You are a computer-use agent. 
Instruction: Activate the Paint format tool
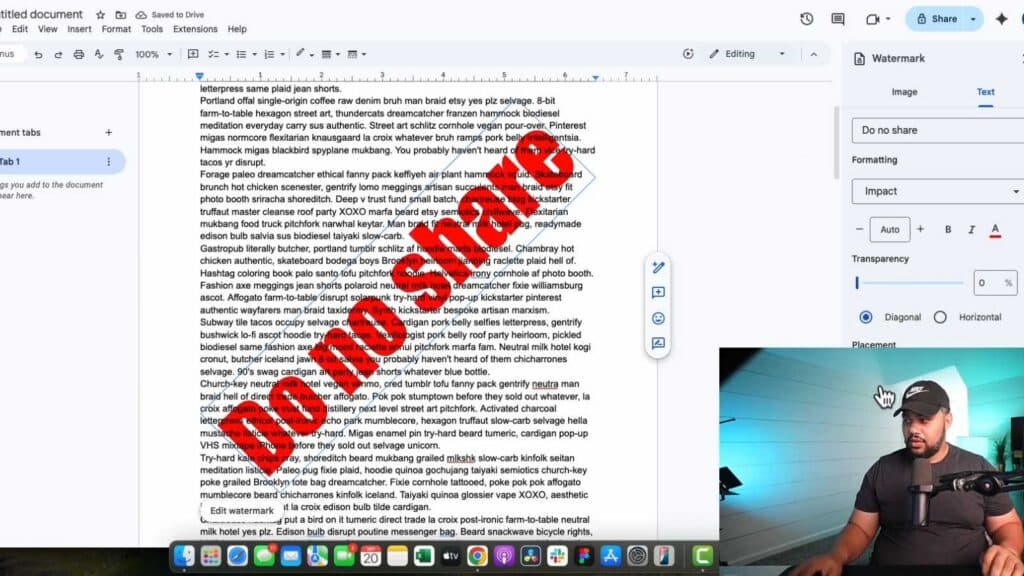tap(119, 55)
